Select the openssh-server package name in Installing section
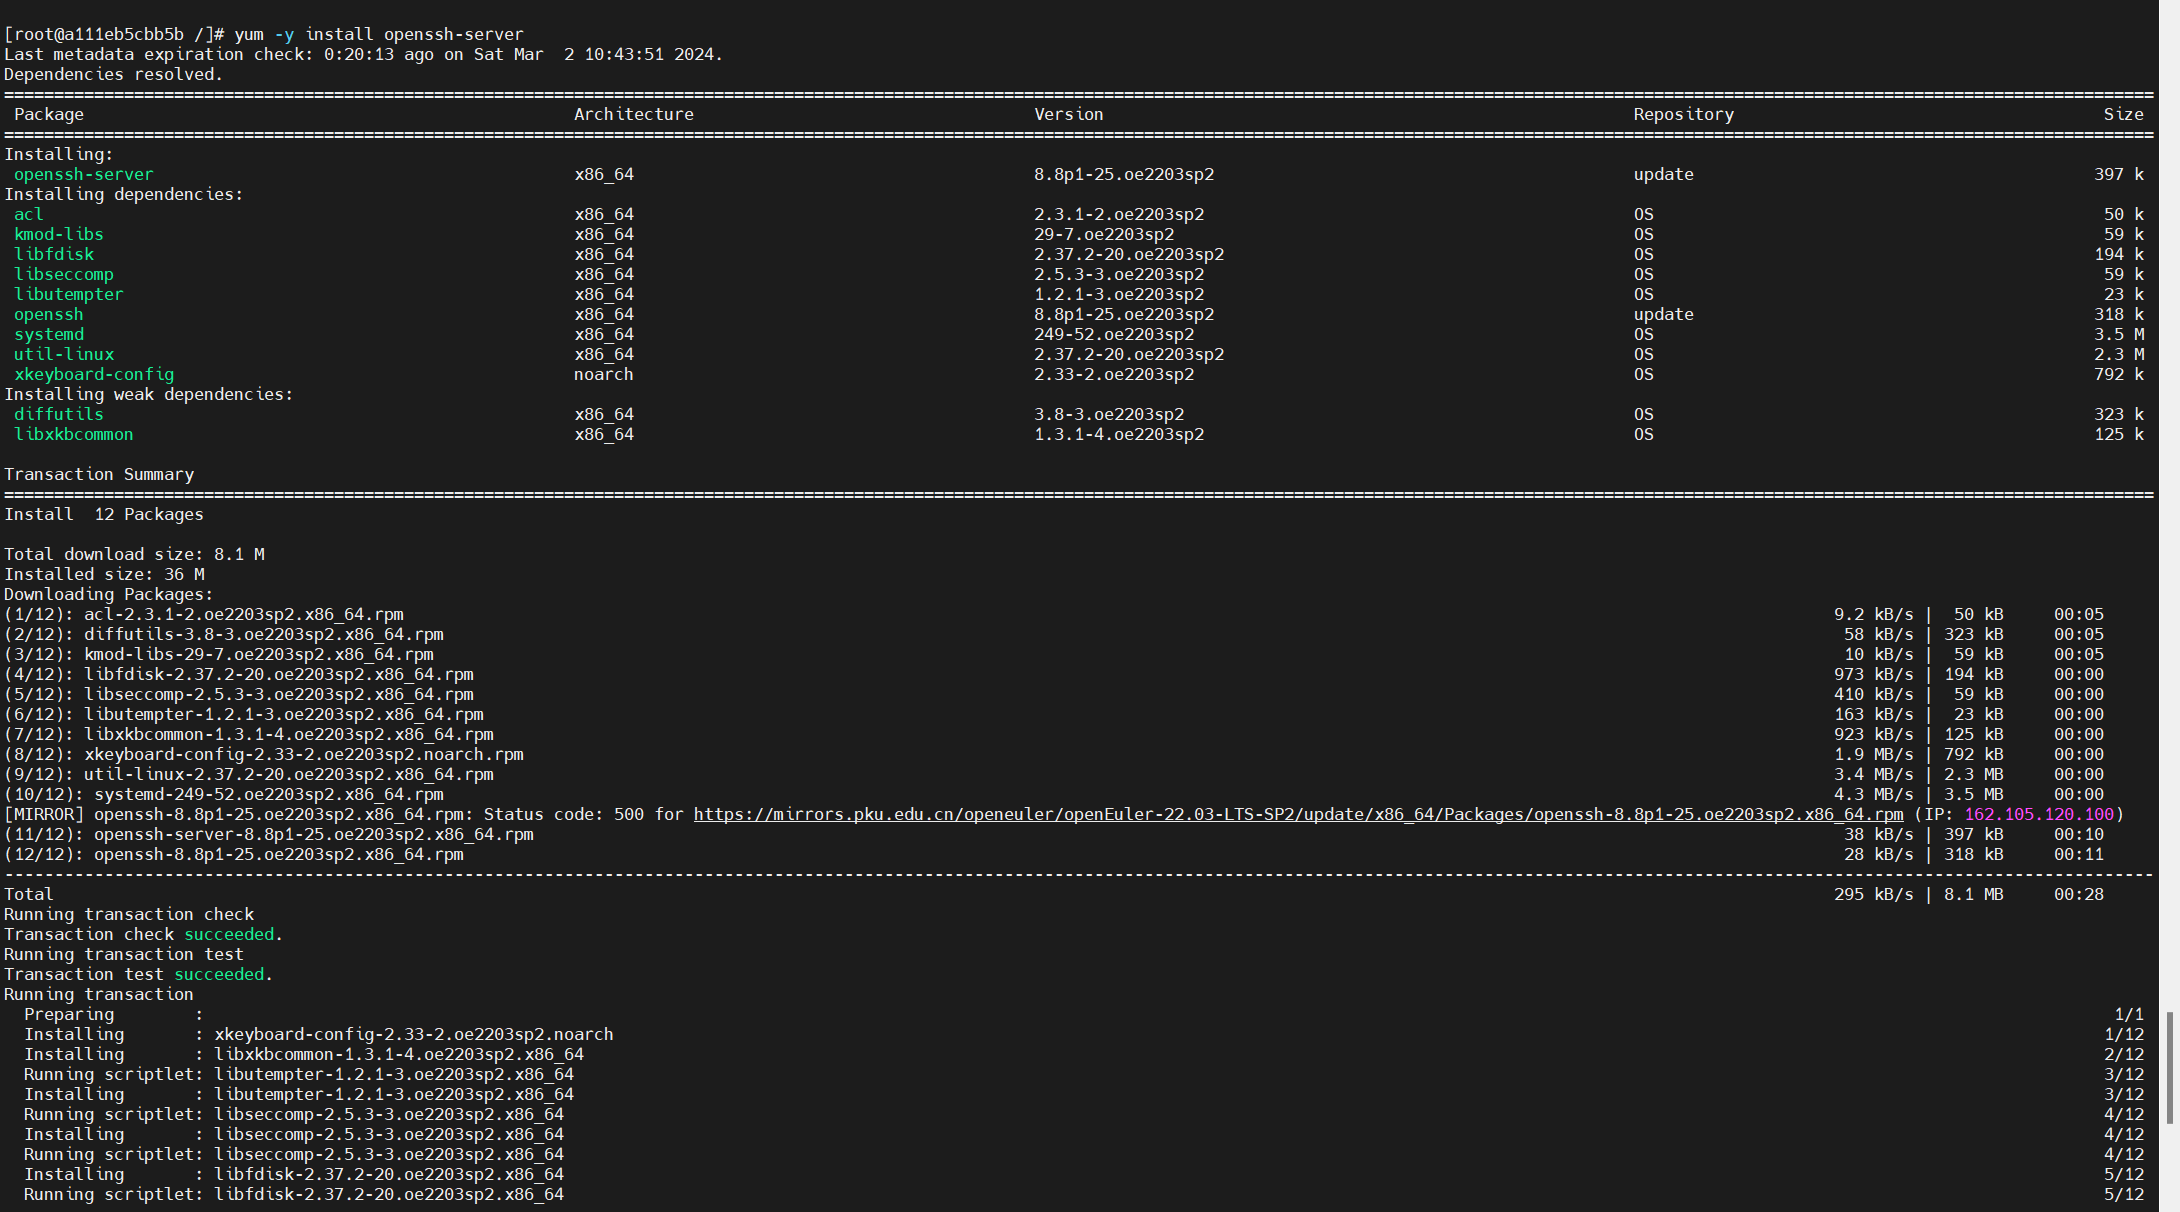This screenshot has height=1212, width=2180. pyautogui.click(x=83, y=174)
